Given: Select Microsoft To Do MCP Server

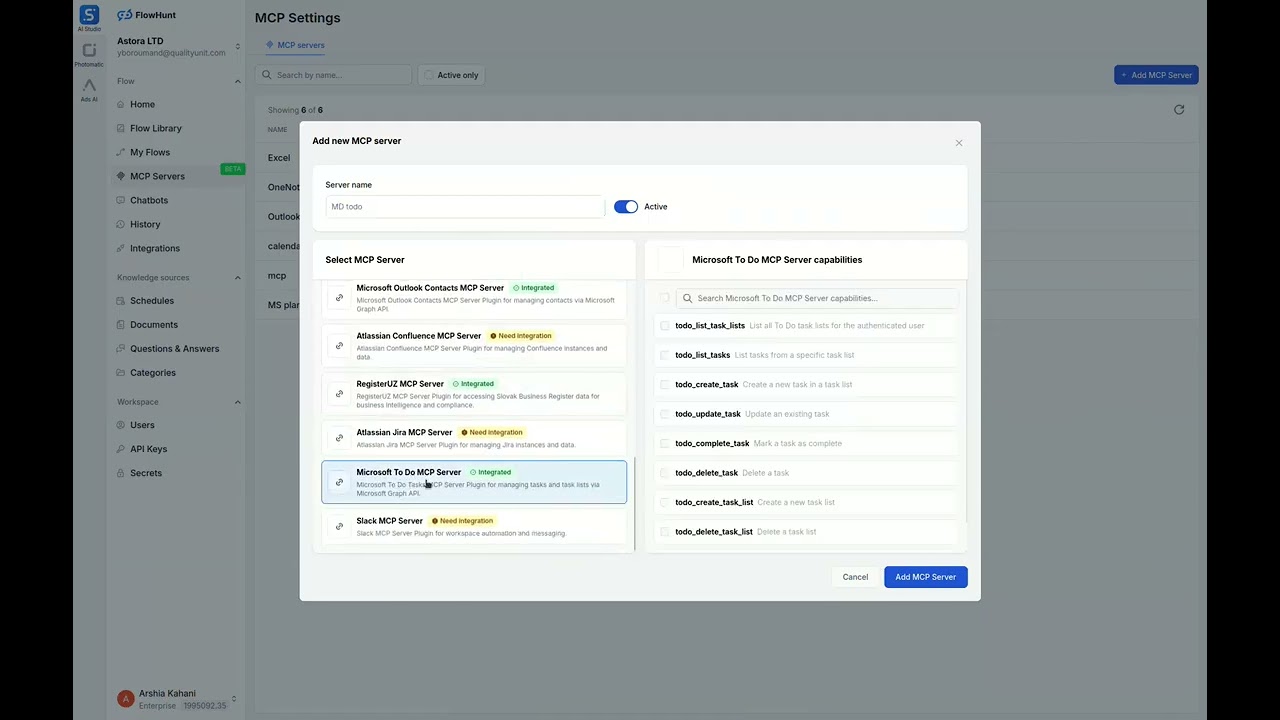Looking at the screenshot, I should click(x=474, y=482).
